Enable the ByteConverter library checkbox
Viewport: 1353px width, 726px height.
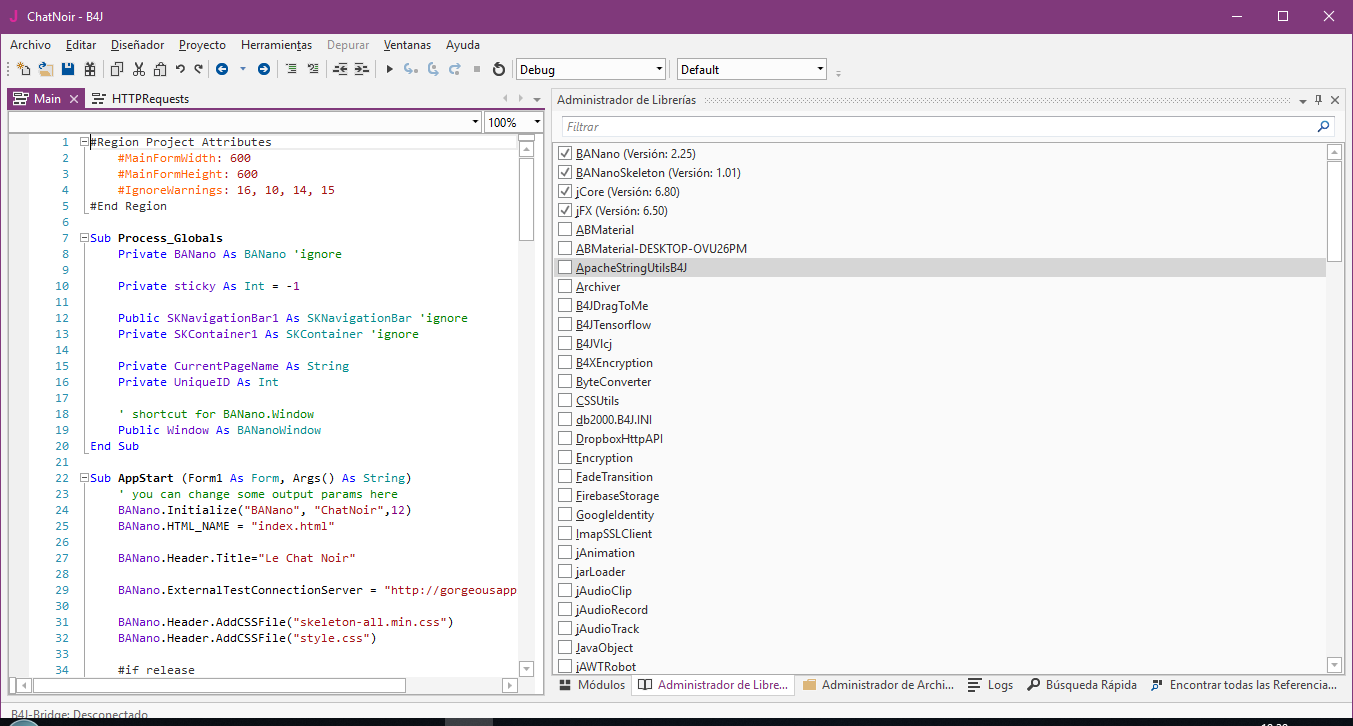[566, 382]
